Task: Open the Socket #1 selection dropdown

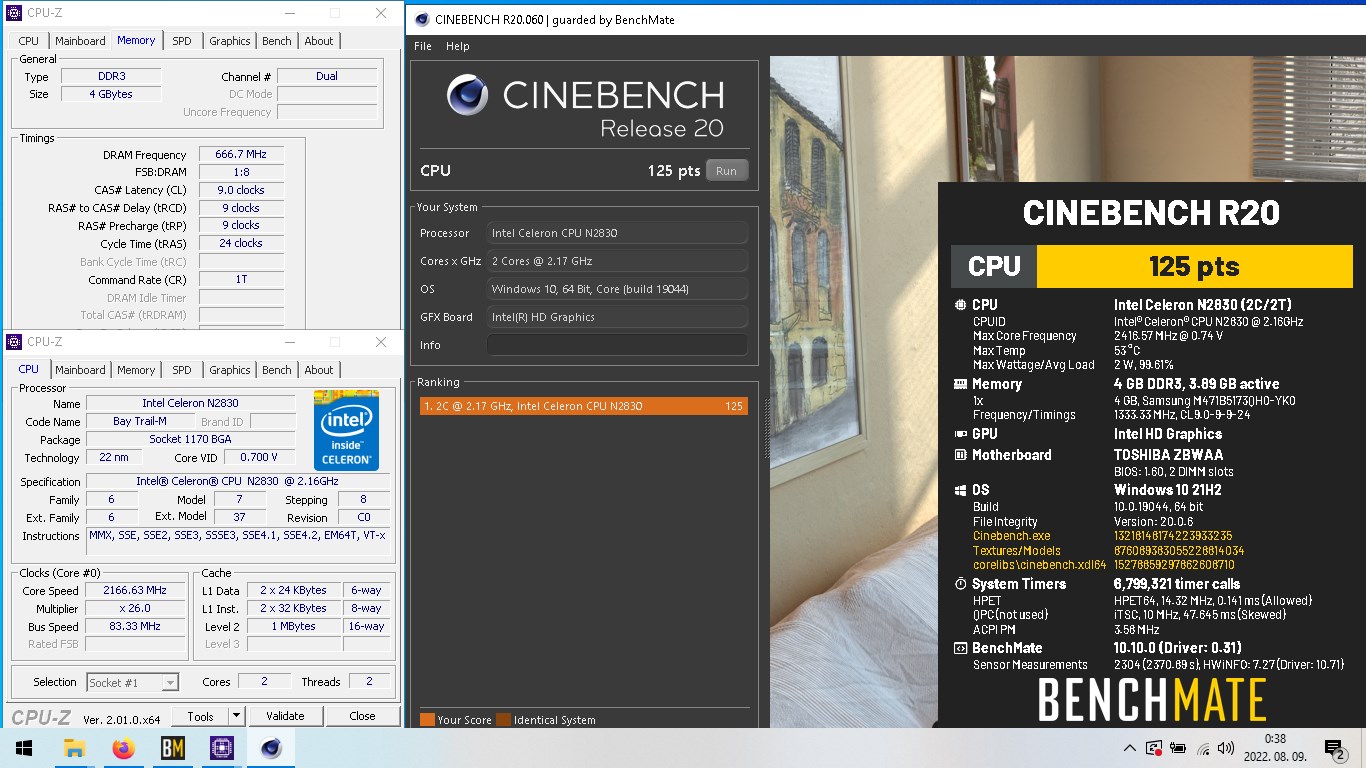Action: [x=133, y=682]
